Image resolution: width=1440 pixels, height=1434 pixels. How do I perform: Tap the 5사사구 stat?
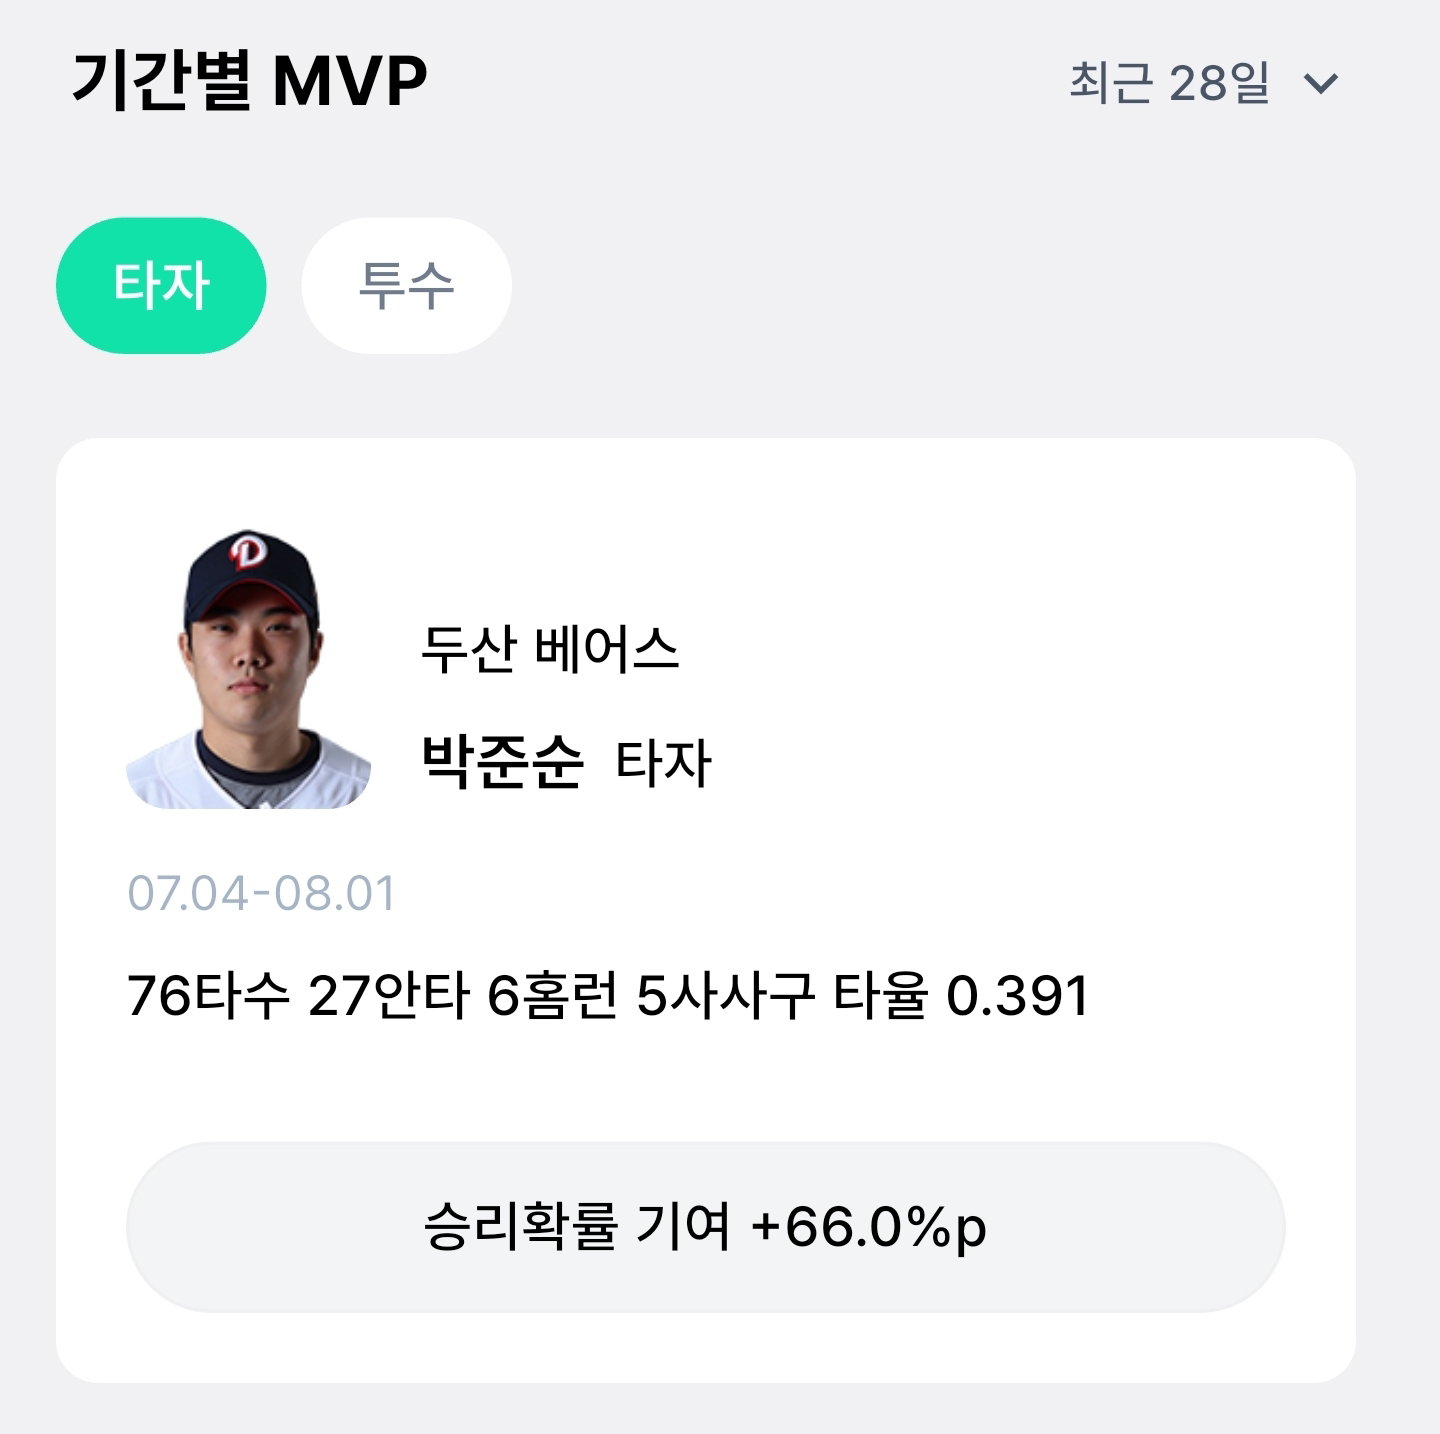pyautogui.click(x=725, y=996)
